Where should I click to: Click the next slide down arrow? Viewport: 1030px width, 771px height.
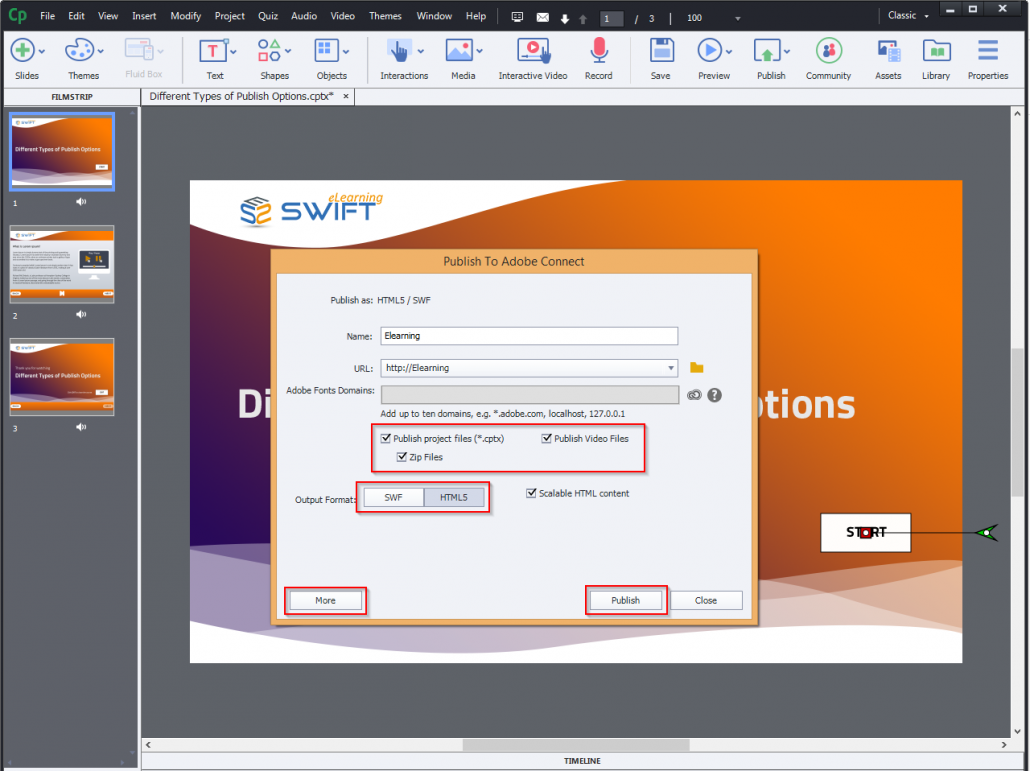(565, 19)
